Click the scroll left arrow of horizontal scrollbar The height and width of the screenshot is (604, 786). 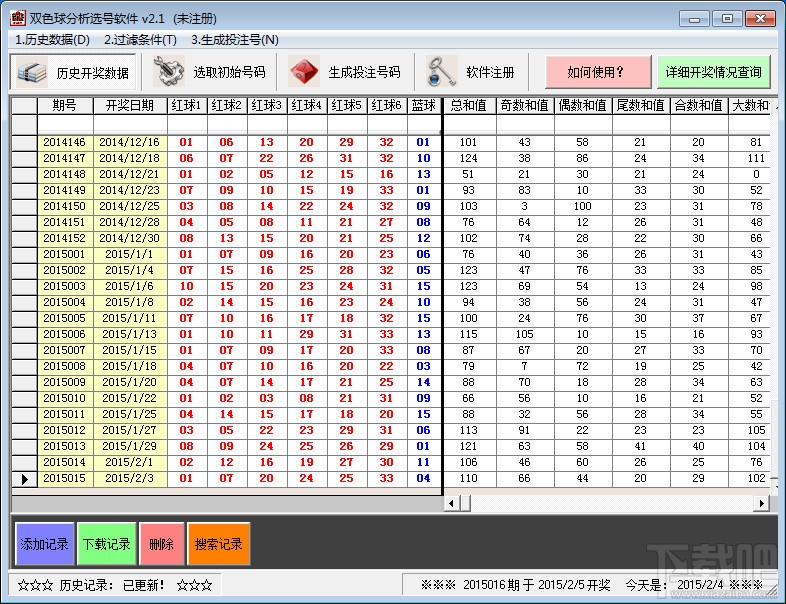[452, 503]
